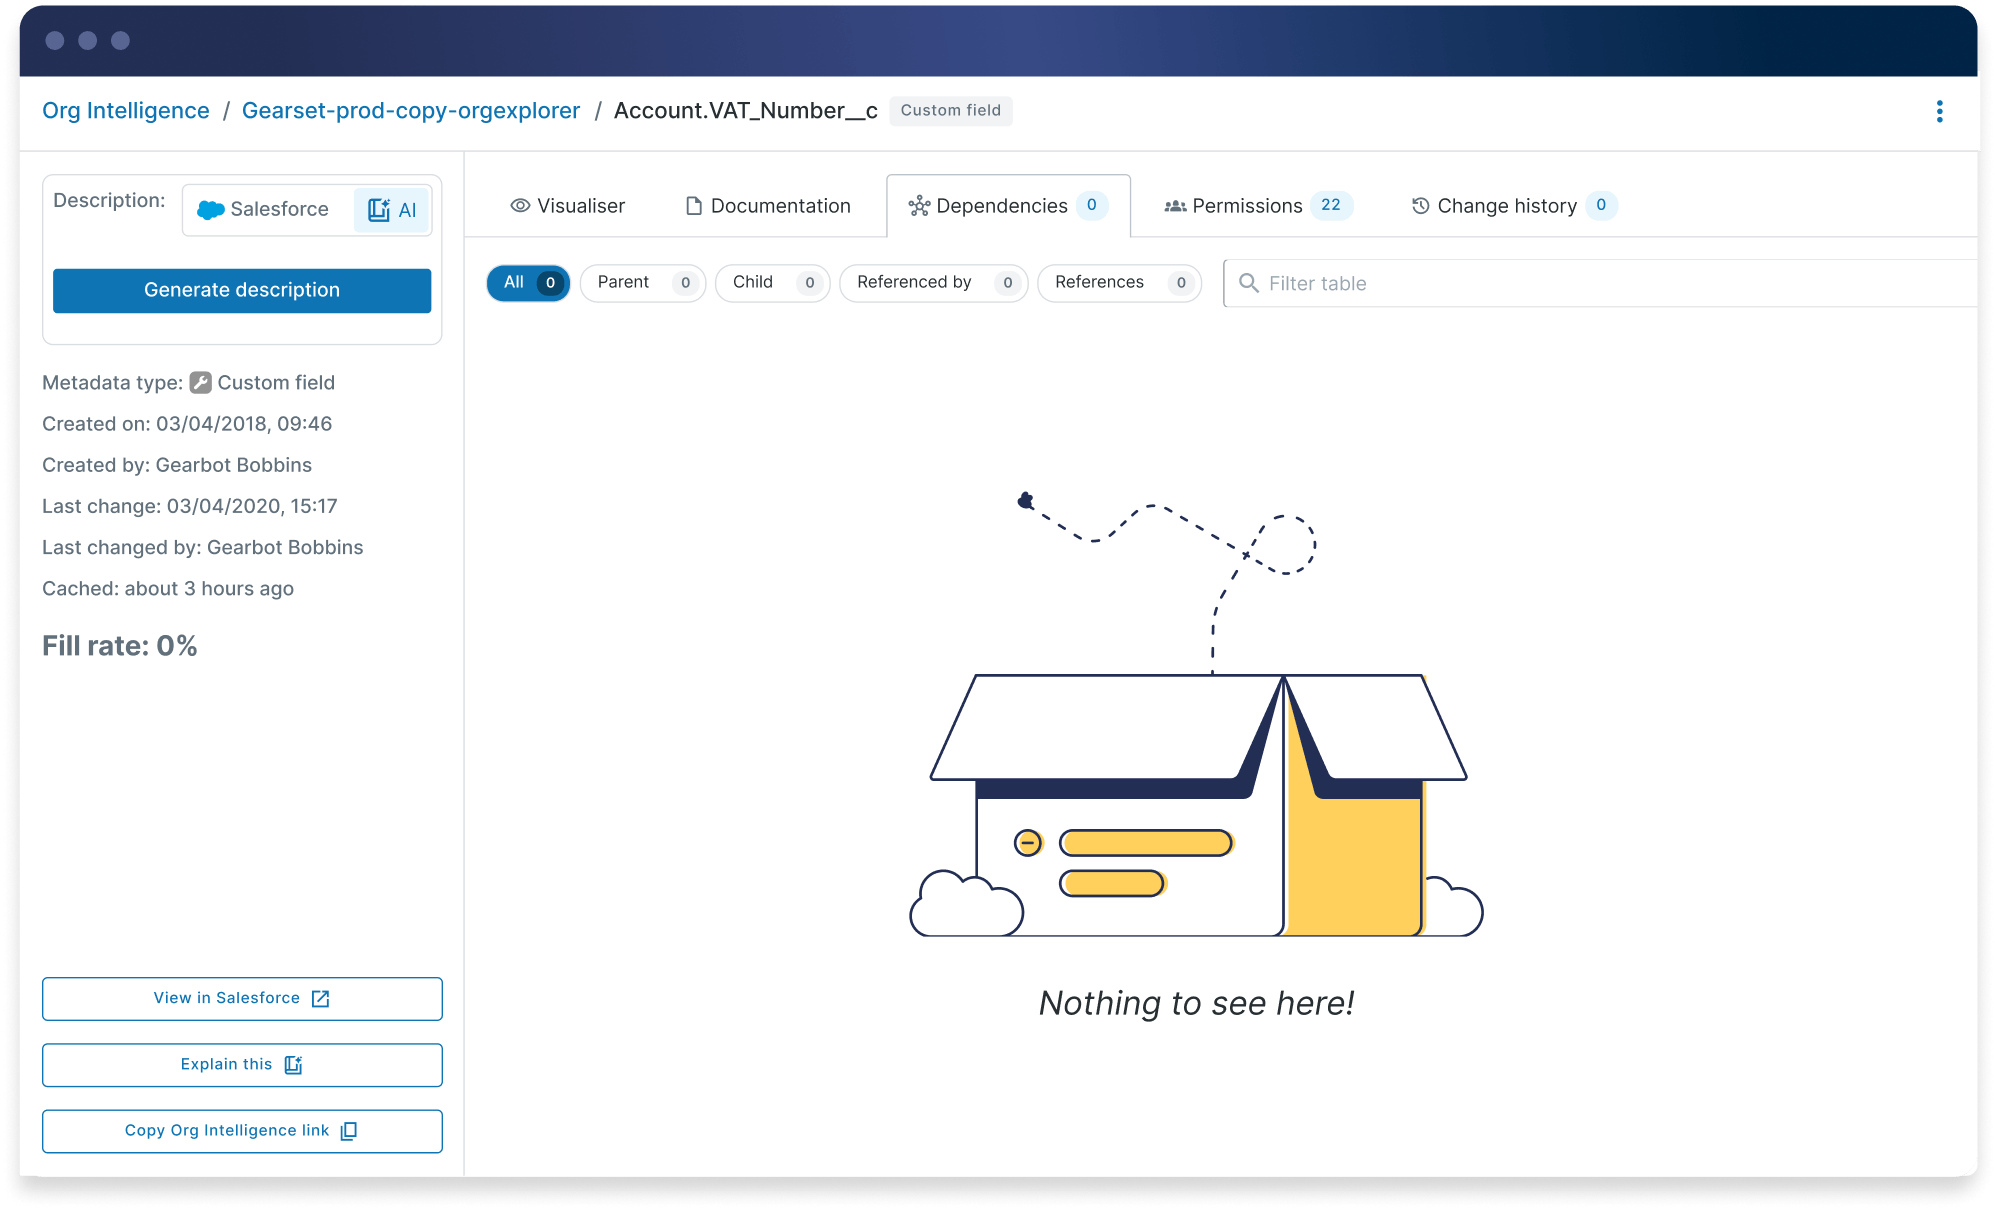The width and height of the screenshot is (2000, 1211).
Task: Open the Org Intelligence breadcrumb link
Action: pos(125,110)
